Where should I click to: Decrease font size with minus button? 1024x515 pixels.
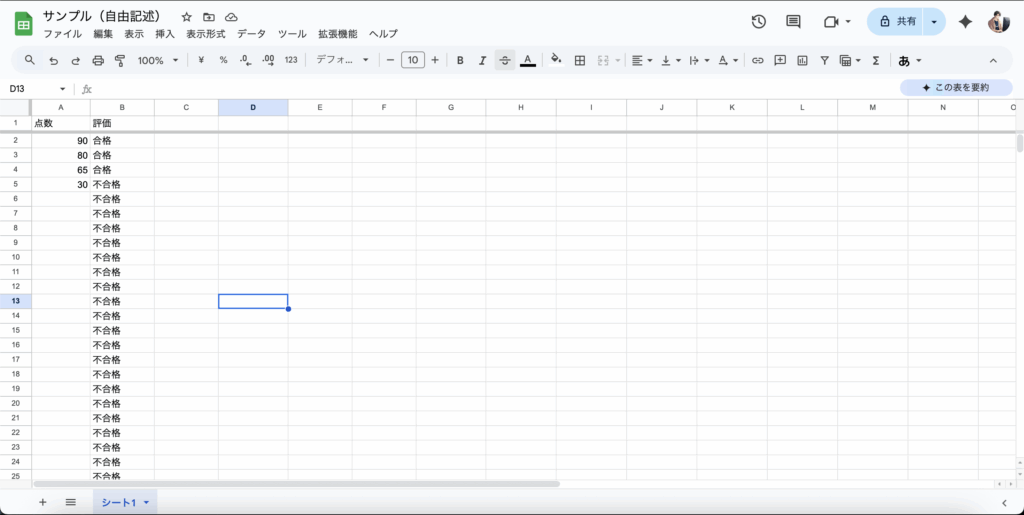tap(391, 60)
